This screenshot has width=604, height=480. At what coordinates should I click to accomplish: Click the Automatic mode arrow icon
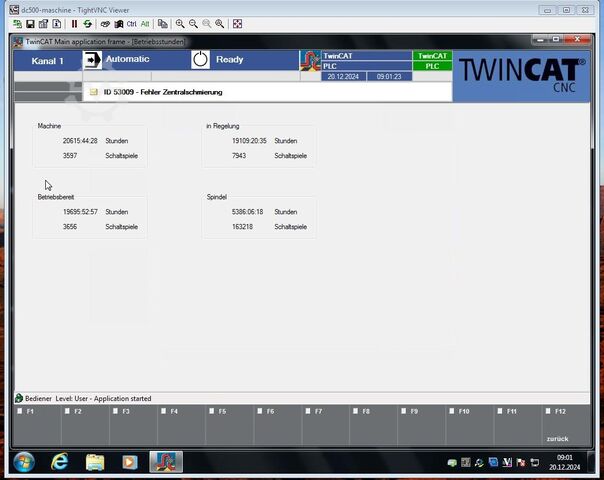(x=92, y=60)
